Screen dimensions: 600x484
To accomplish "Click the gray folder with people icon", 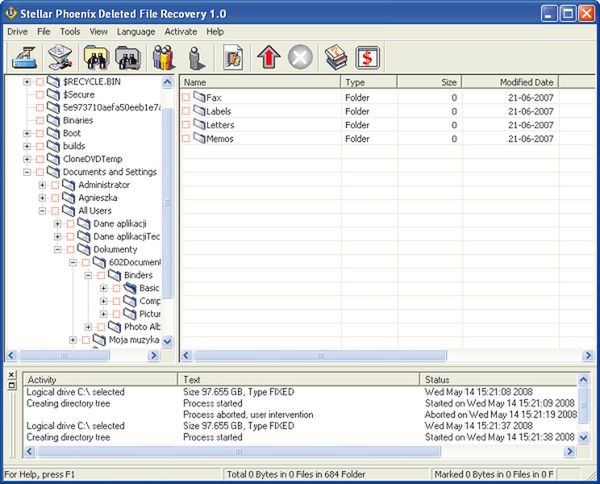I will click(x=128, y=57).
